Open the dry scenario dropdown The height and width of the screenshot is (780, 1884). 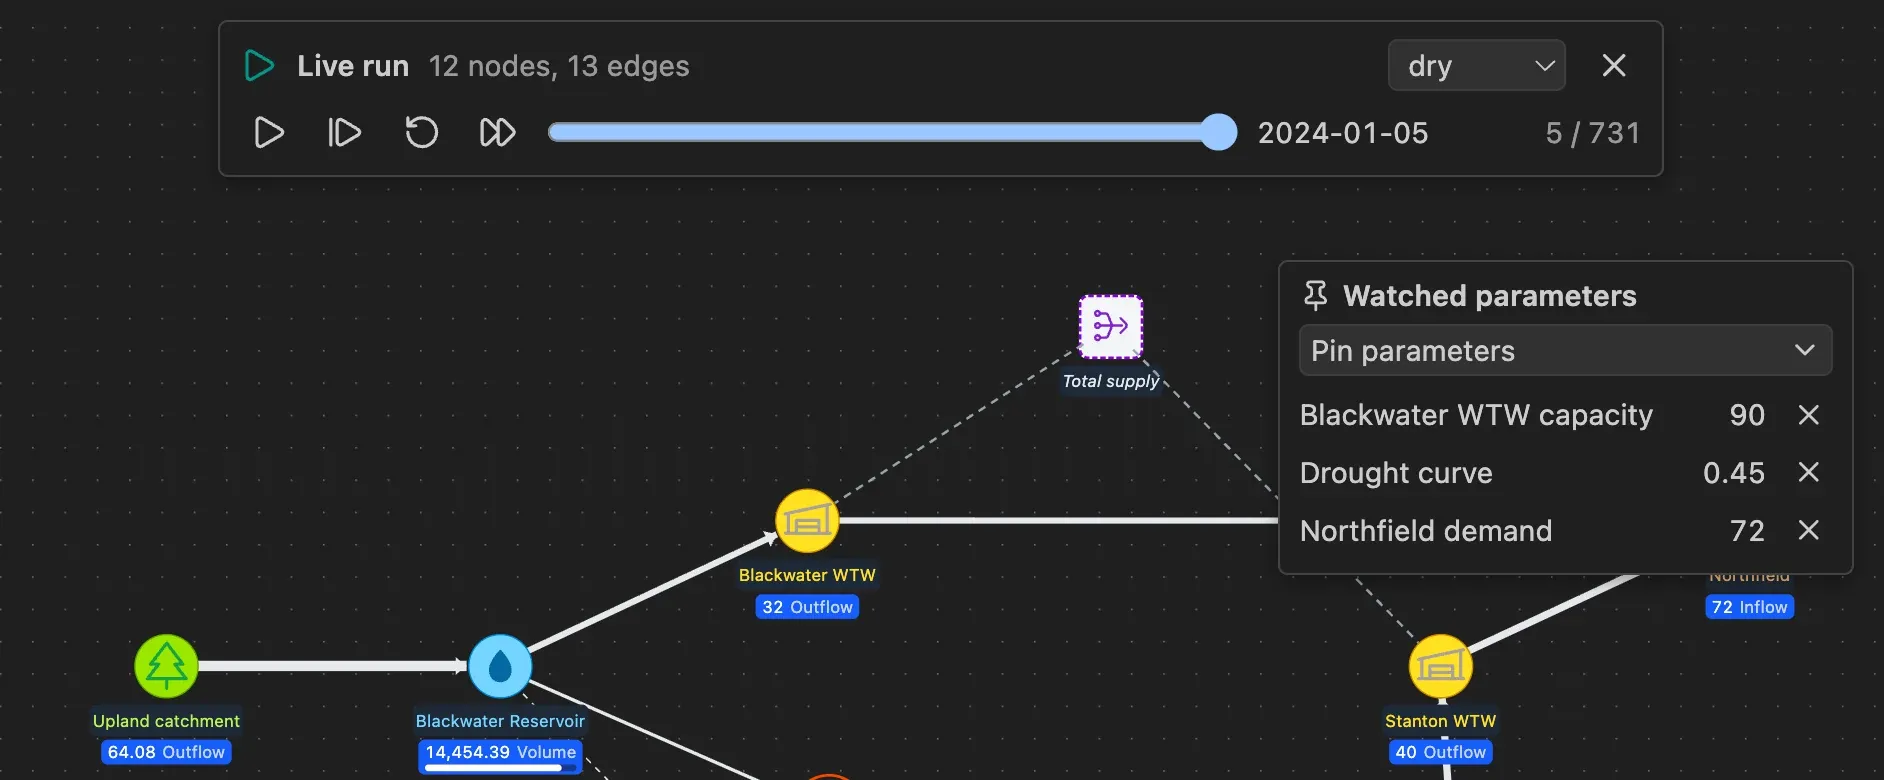[1476, 66]
